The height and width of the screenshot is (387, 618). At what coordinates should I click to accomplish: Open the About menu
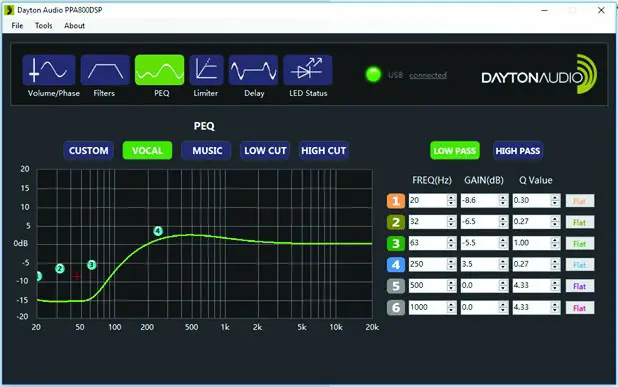[x=74, y=26]
